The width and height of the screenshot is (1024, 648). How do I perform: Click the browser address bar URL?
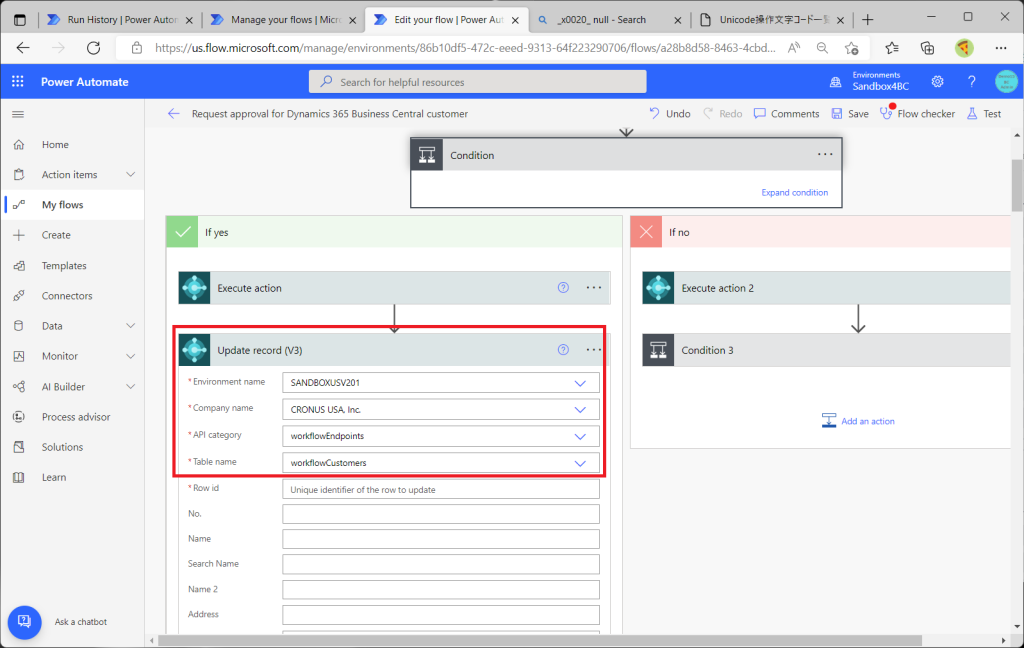pyautogui.click(x=465, y=48)
